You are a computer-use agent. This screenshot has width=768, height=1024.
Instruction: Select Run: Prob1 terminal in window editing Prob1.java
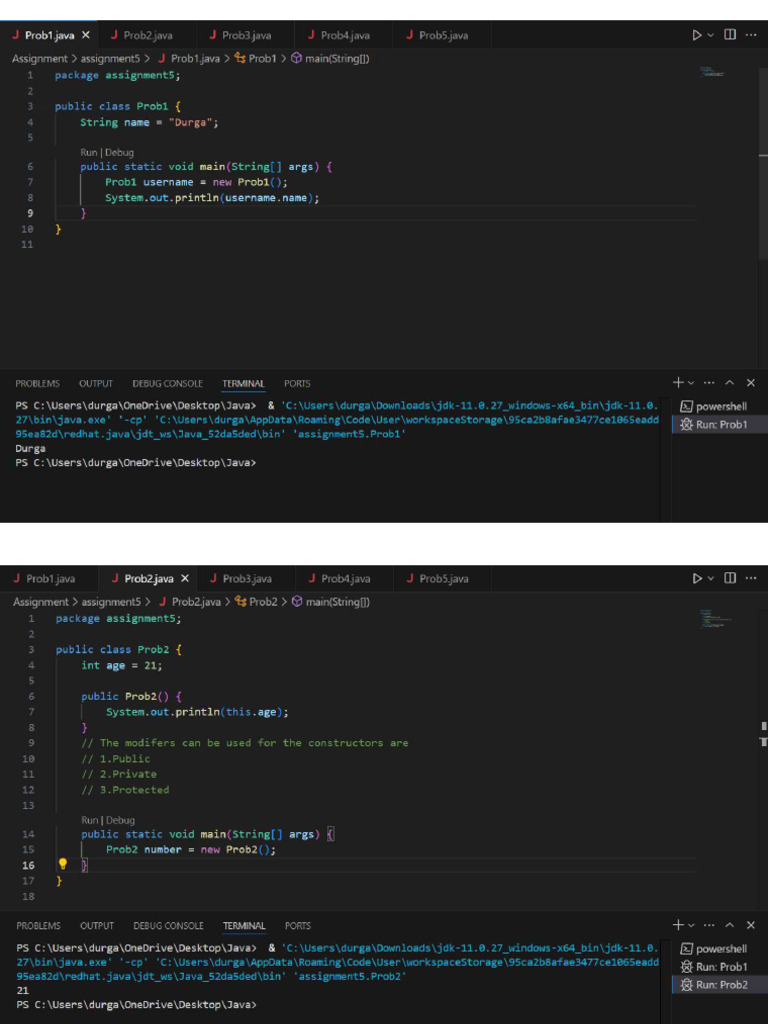pos(720,424)
